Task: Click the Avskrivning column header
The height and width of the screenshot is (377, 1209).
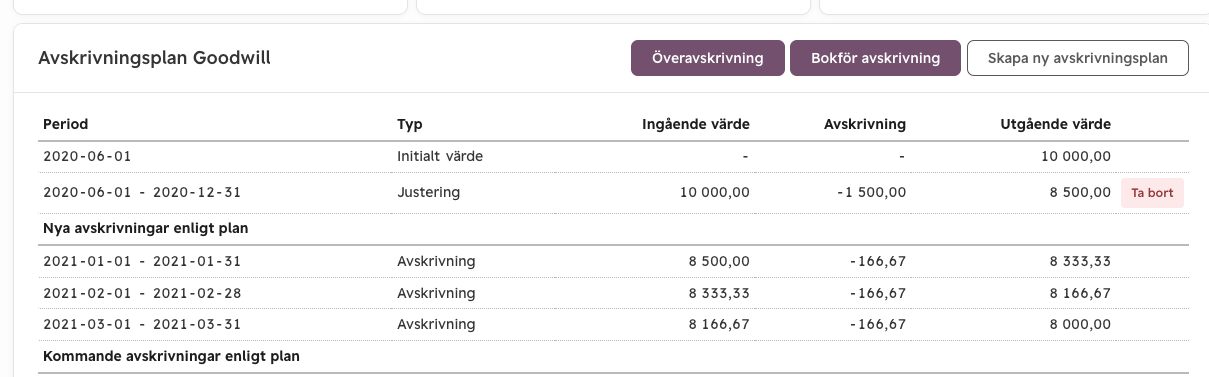Action: (x=864, y=124)
